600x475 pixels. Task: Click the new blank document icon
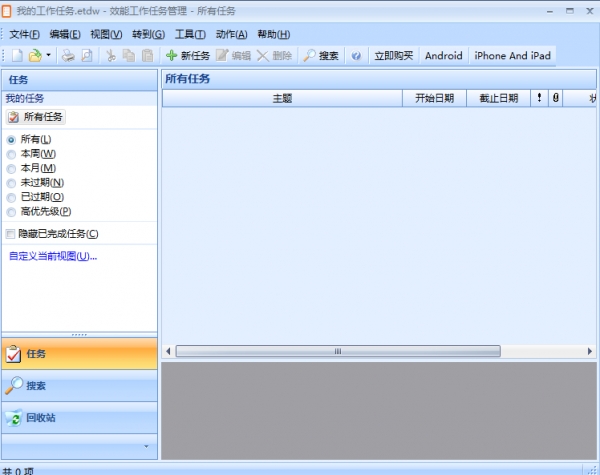coord(17,56)
